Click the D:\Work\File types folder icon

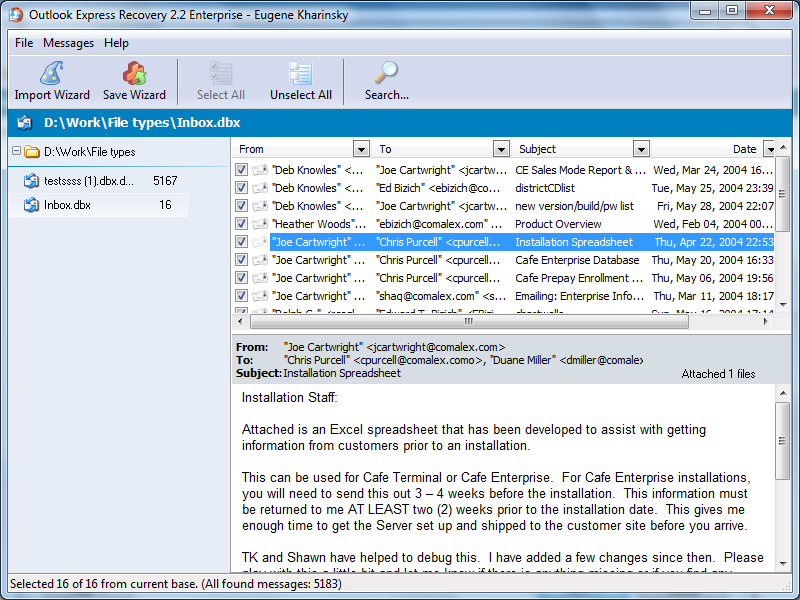pyautogui.click(x=32, y=152)
